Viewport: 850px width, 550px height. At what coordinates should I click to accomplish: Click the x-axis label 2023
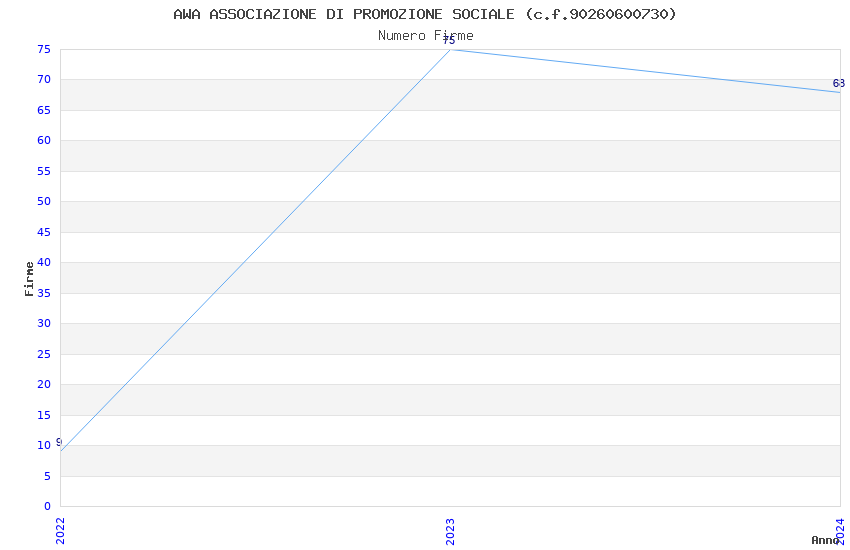pyautogui.click(x=450, y=531)
